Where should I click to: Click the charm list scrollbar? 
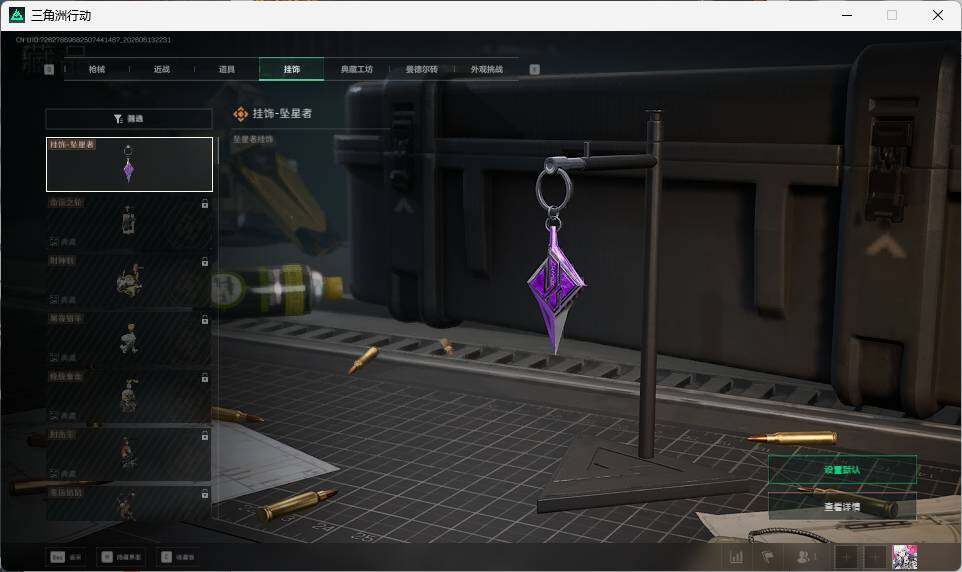point(217,153)
